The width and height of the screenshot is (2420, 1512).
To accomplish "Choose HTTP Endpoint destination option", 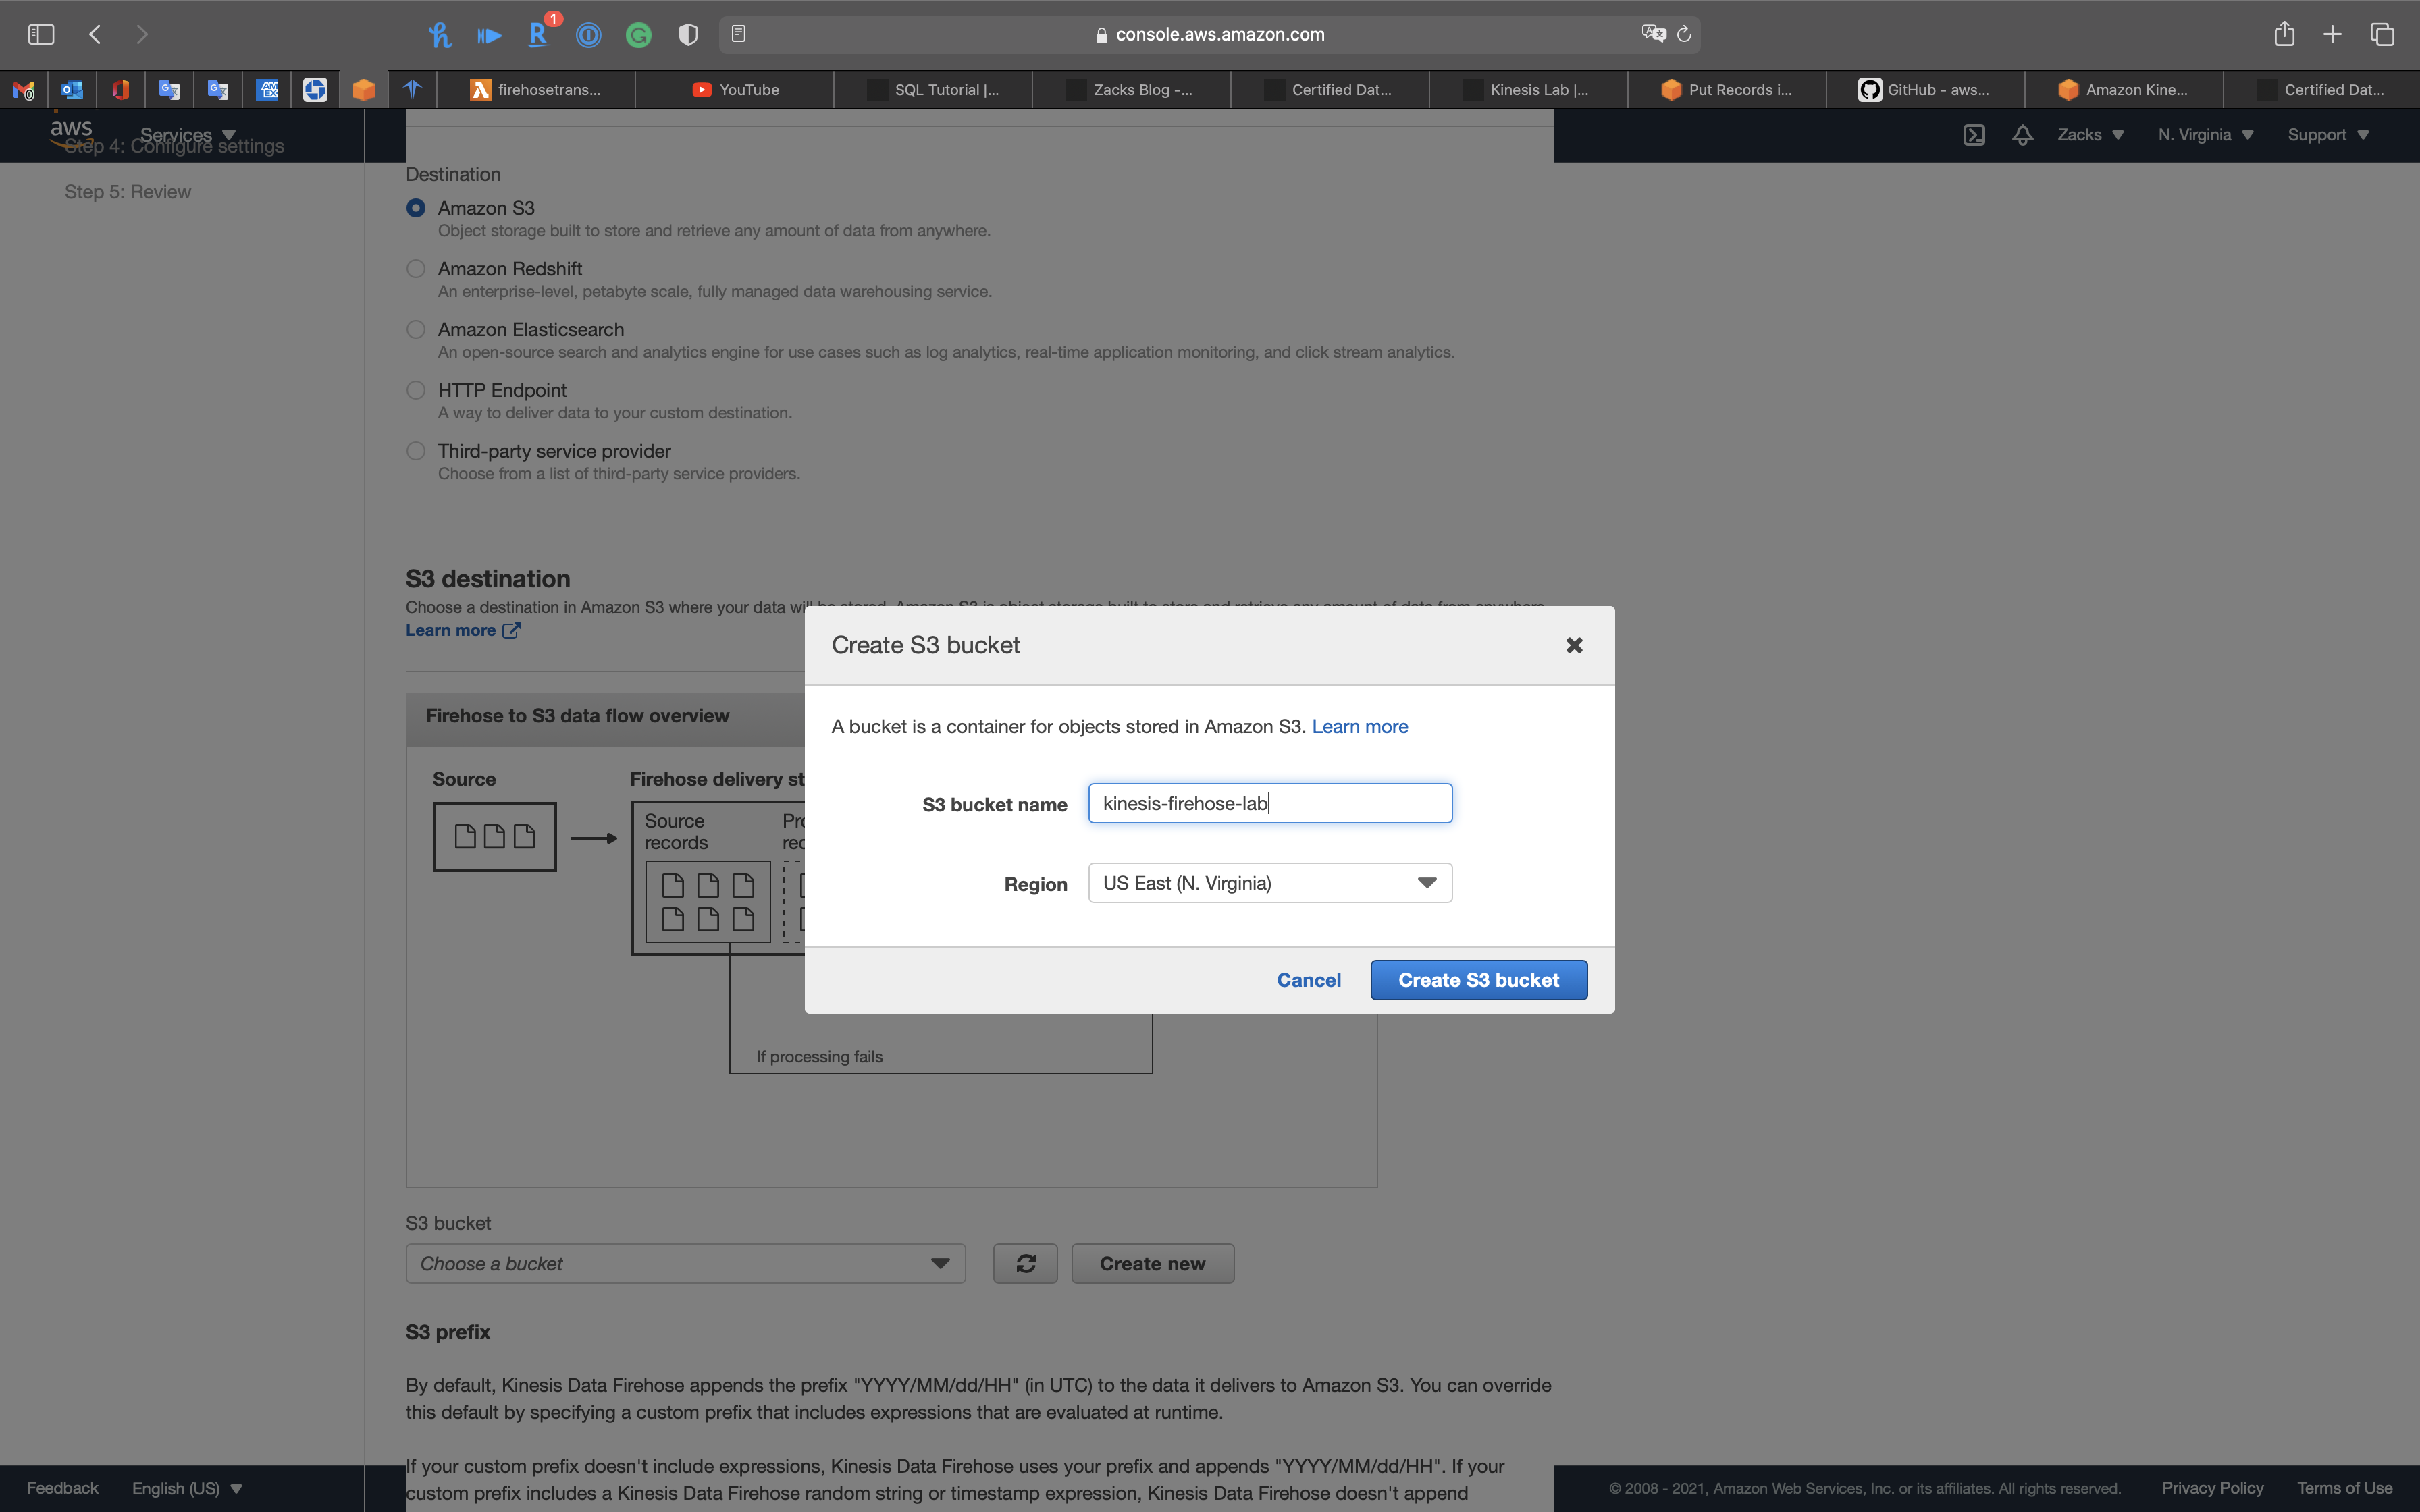I will point(416,391).
